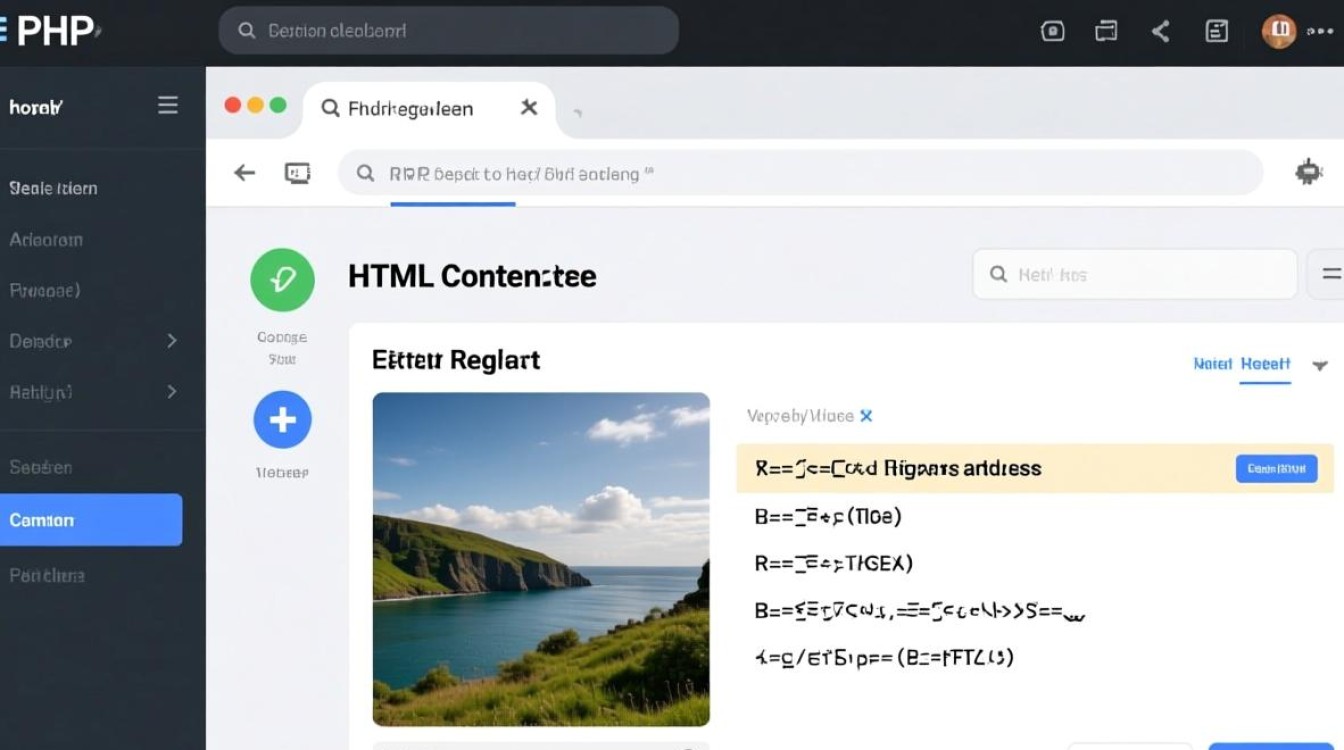Click the extension icon right of address bar
Image resolution: width=1344 pixels, height=750 pixels.
point(1308,172)
